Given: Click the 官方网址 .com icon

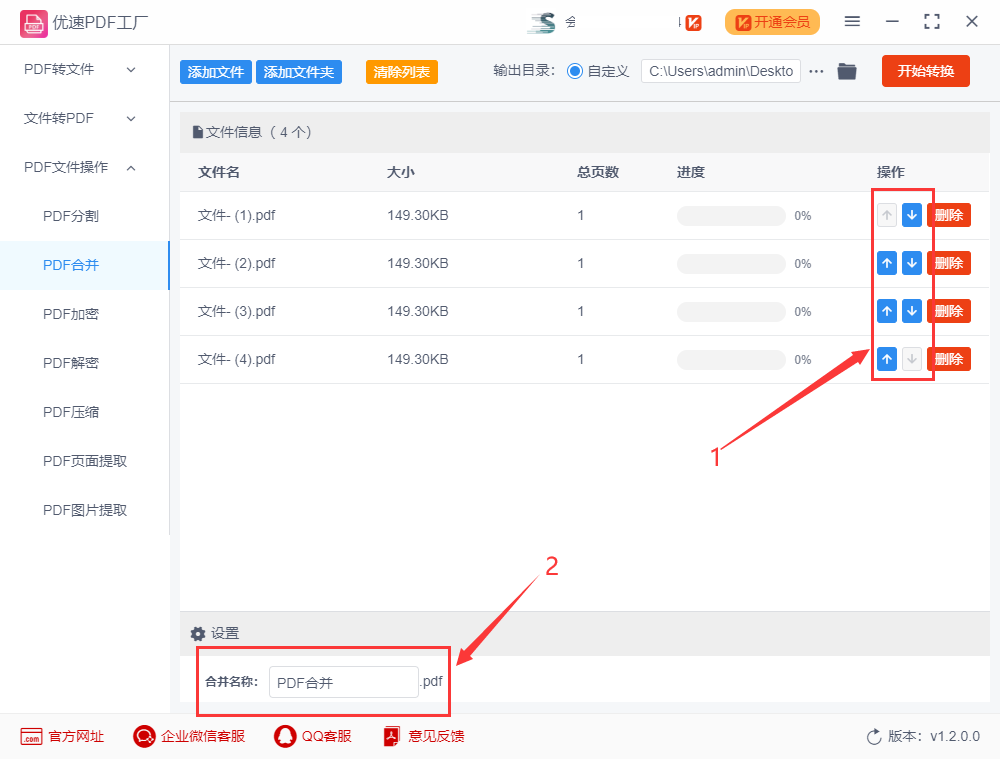Looking at the screenshot, I should 31,736.
